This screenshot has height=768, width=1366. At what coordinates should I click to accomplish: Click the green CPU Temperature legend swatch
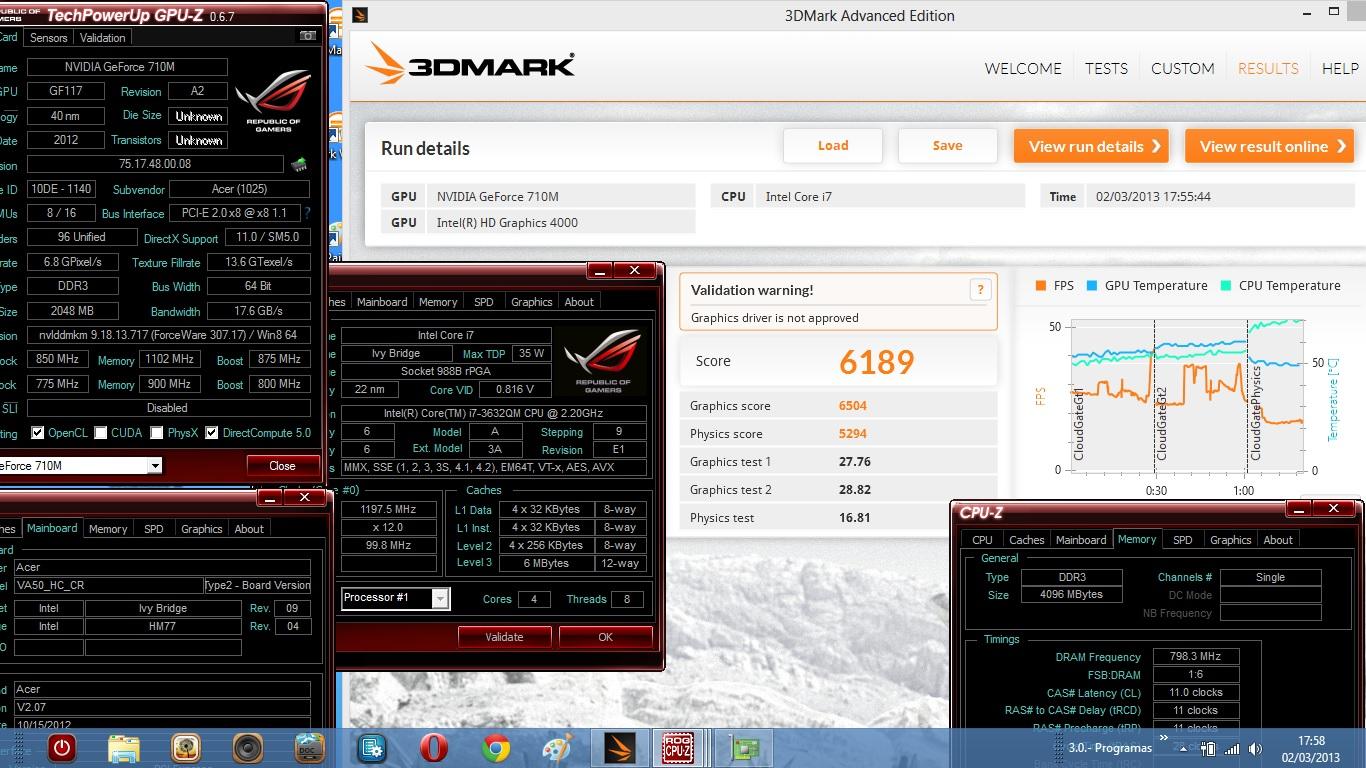(x=1226, y=285)
